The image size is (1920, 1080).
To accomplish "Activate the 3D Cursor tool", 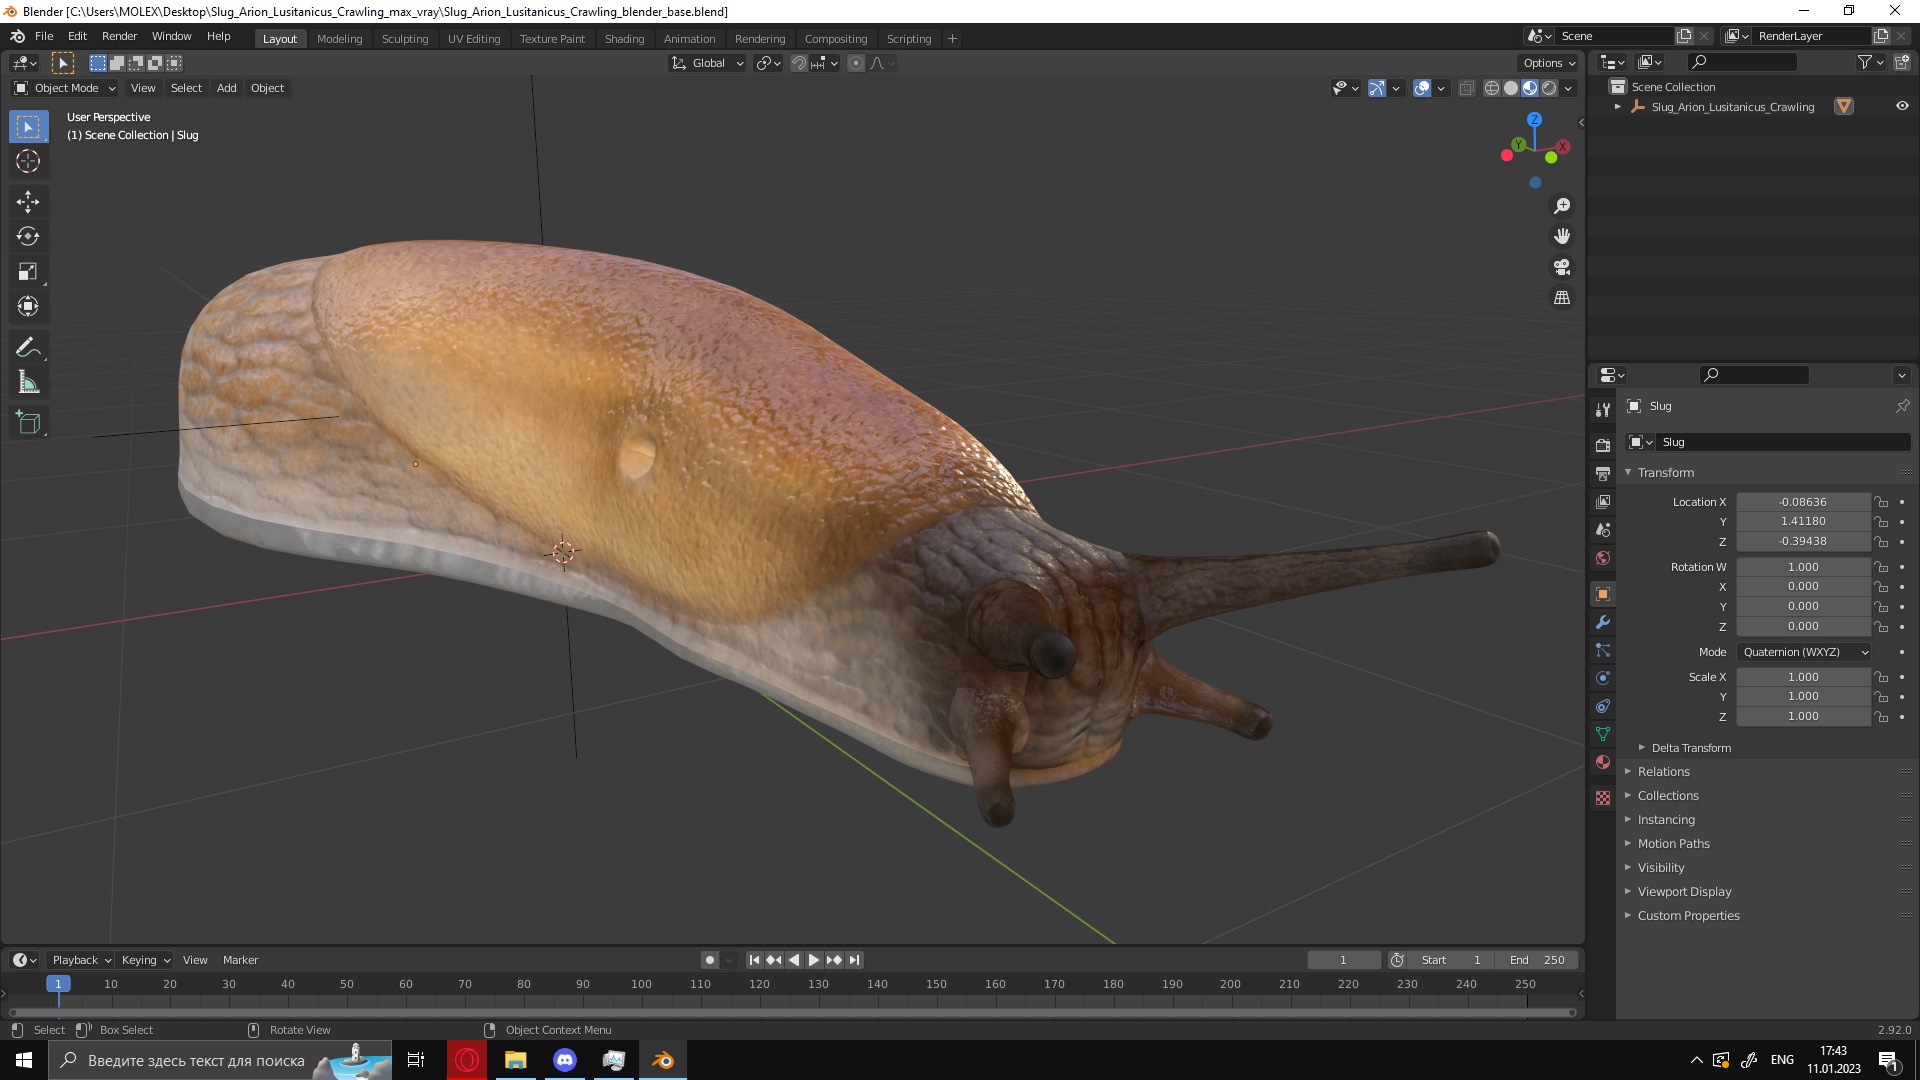I will (x=28, y=161).
